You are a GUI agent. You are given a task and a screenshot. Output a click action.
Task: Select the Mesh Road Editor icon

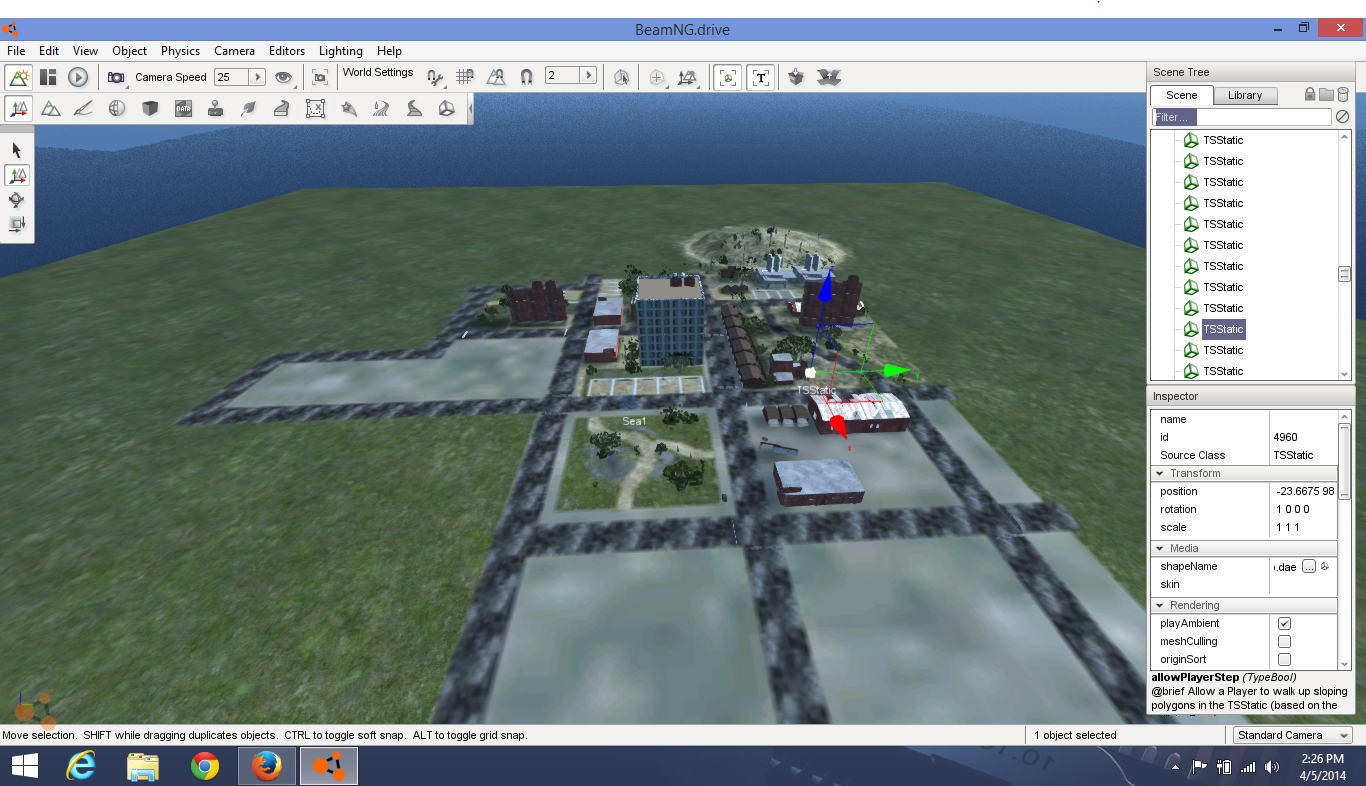pos(282,109)
